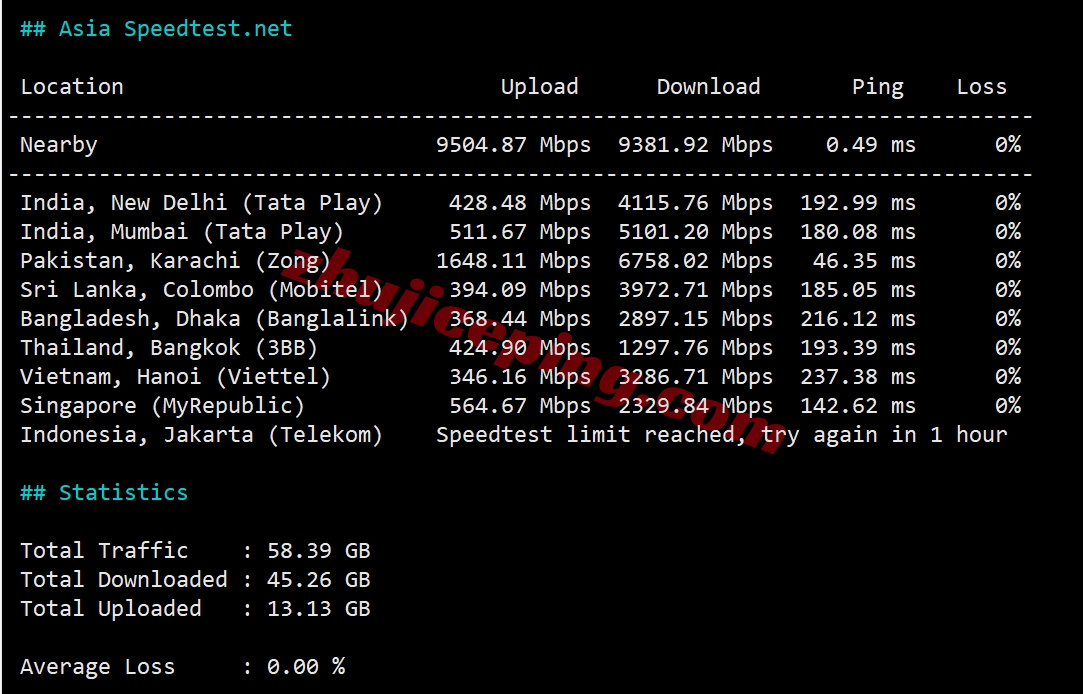The width and height of the screenshot is (1083, 694).
Task: Click the Vietnam, Hanoi (Viettel) entry
Action: (175, 377)
